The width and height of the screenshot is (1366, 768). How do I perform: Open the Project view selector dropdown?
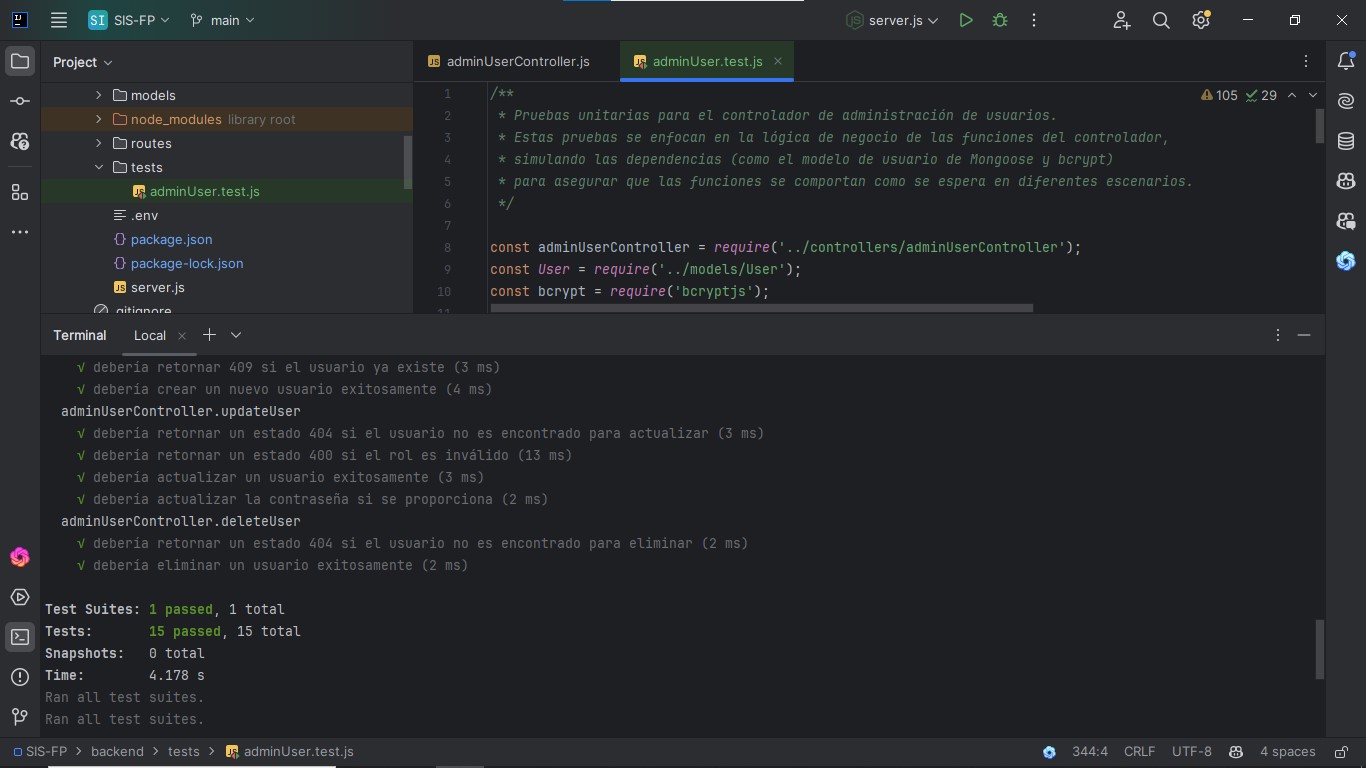83,62
